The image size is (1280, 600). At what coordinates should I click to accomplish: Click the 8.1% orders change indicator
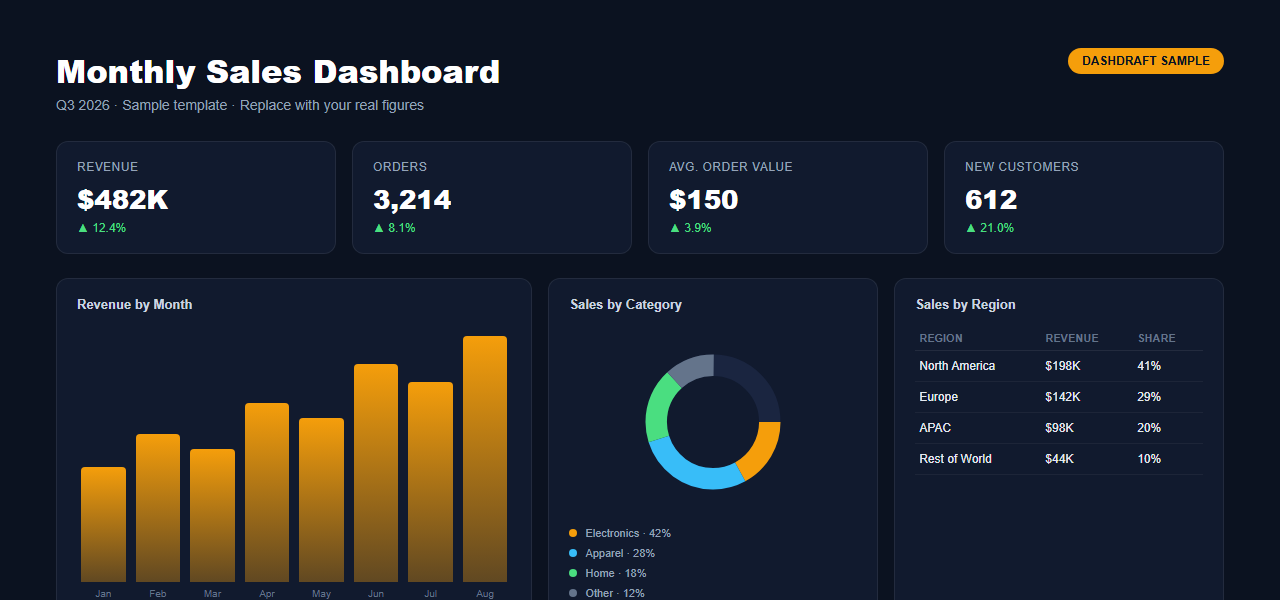[394, 228]
